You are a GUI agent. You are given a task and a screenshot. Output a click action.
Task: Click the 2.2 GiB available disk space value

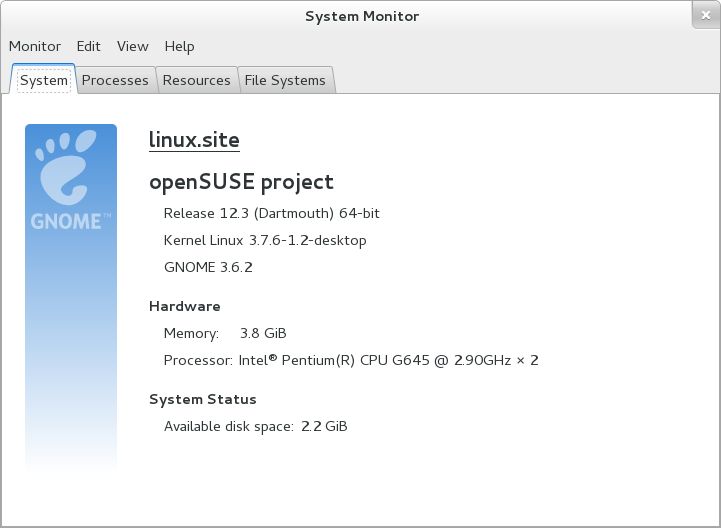(324, 426)
